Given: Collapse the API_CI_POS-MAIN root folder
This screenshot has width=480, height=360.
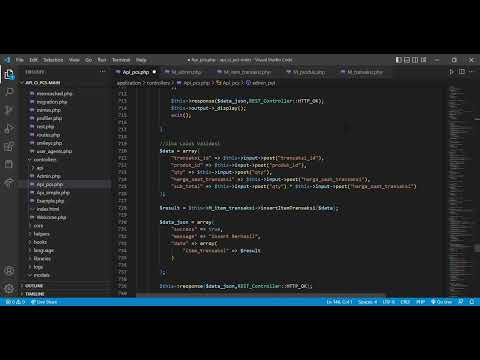Looking at the screenshot, I should (42, 83).
